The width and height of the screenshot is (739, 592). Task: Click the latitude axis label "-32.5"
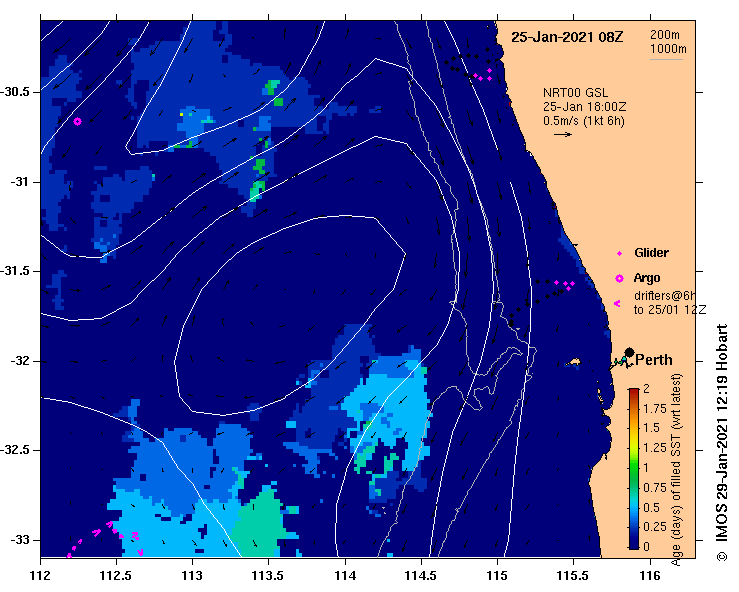(x=14, y=450)
